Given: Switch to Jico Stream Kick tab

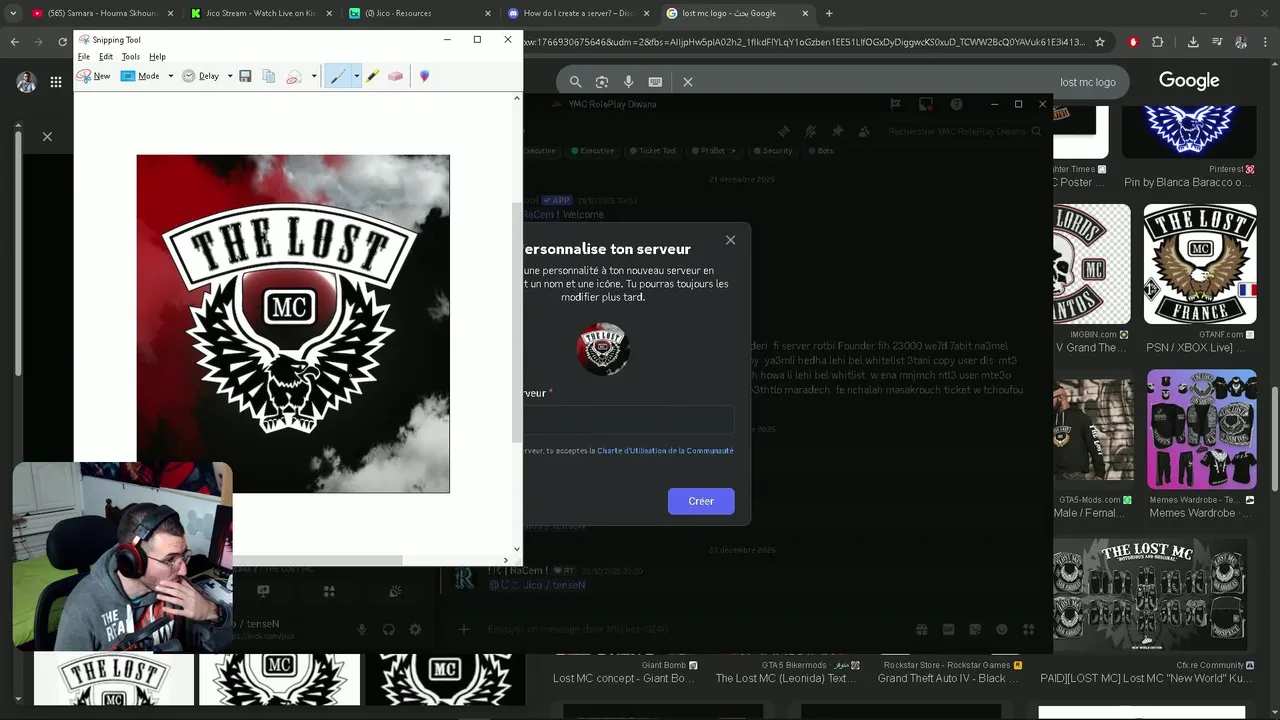Looking at the screenshot, I should point(262,13).
